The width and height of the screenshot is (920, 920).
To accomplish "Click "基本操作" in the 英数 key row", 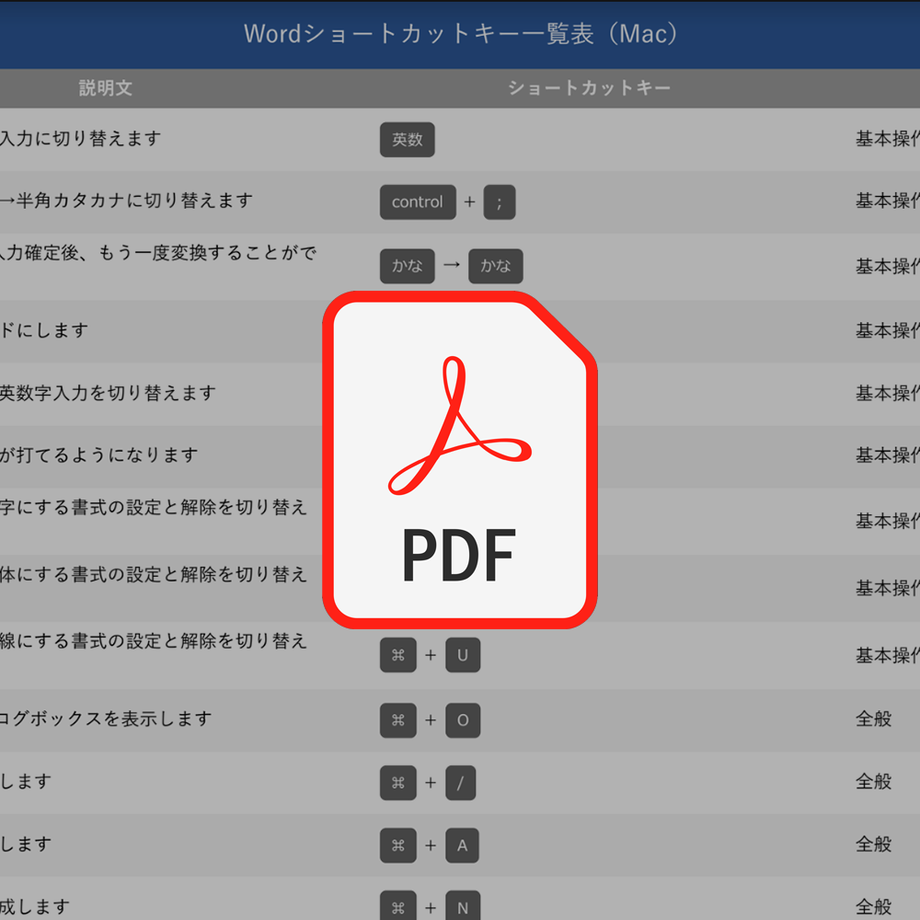I will pyautogui.click(x=888, y=138).
